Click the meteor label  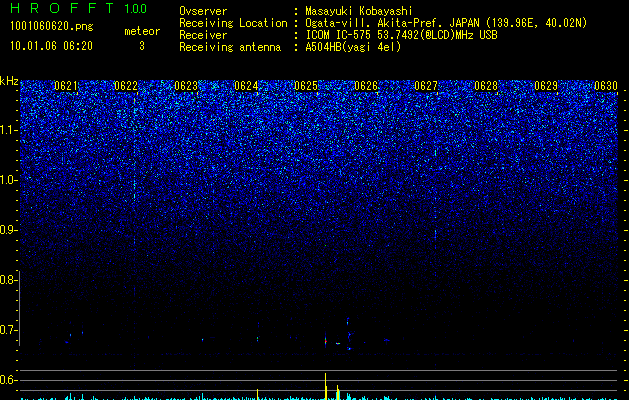point(142,31)
